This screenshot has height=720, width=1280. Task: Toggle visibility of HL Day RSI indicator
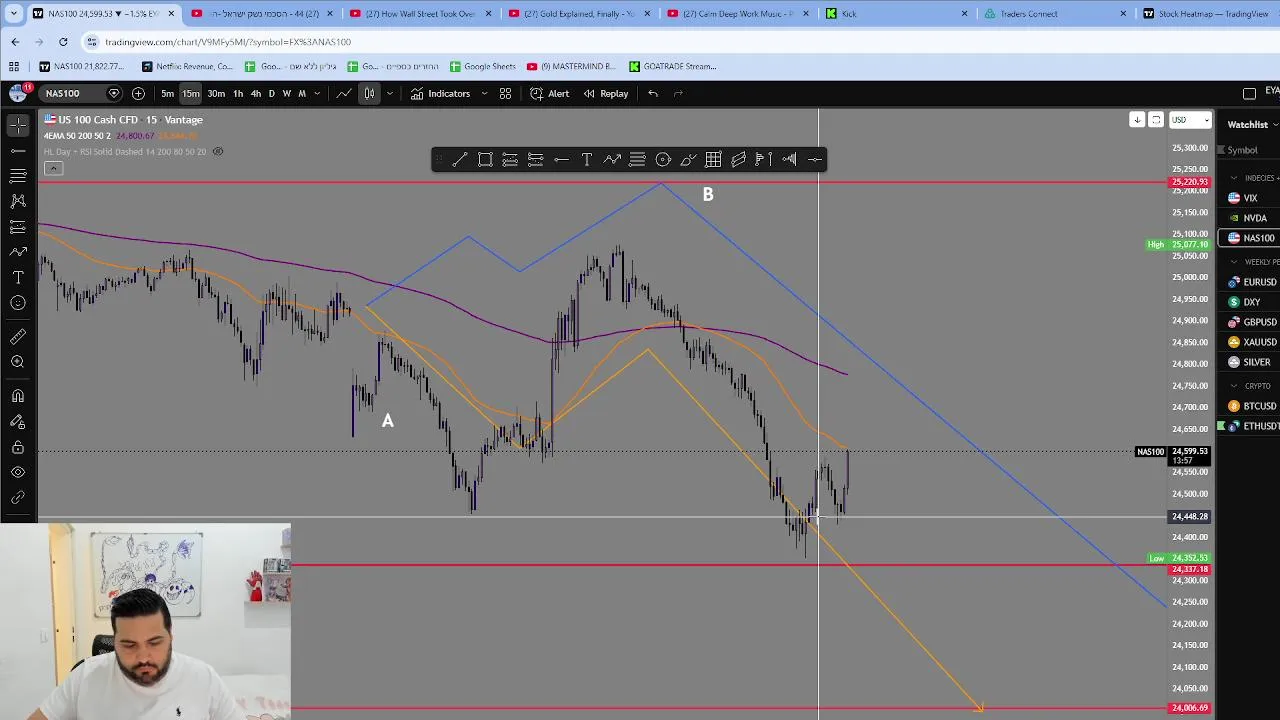(218, 152)
